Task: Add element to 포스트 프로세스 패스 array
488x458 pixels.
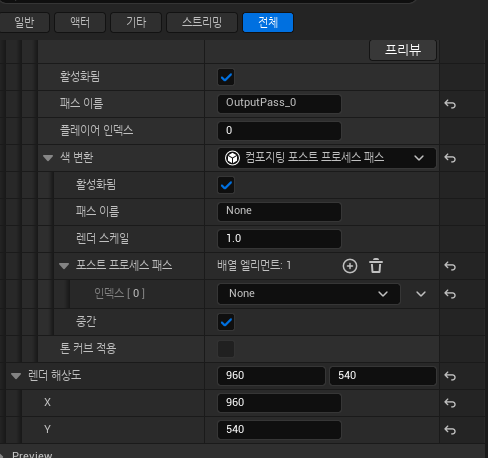Action: point(350,266)
